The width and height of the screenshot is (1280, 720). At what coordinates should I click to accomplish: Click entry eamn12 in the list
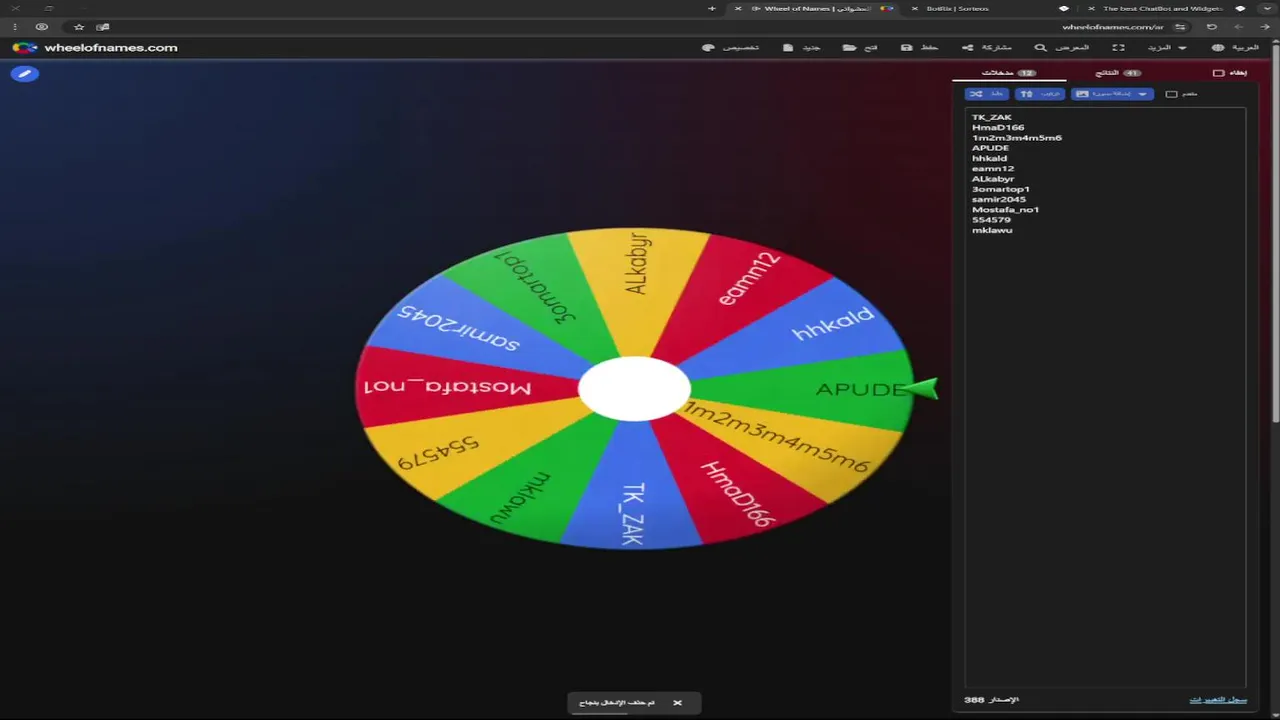[x=992, y=169]
